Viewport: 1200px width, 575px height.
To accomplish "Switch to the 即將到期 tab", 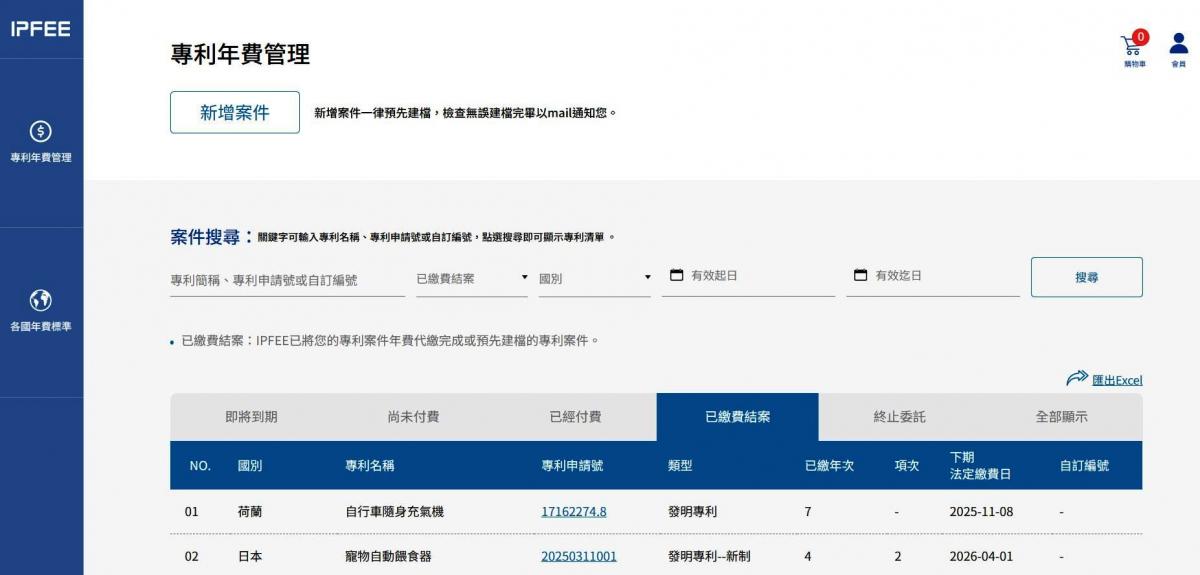I will [251, 417].
